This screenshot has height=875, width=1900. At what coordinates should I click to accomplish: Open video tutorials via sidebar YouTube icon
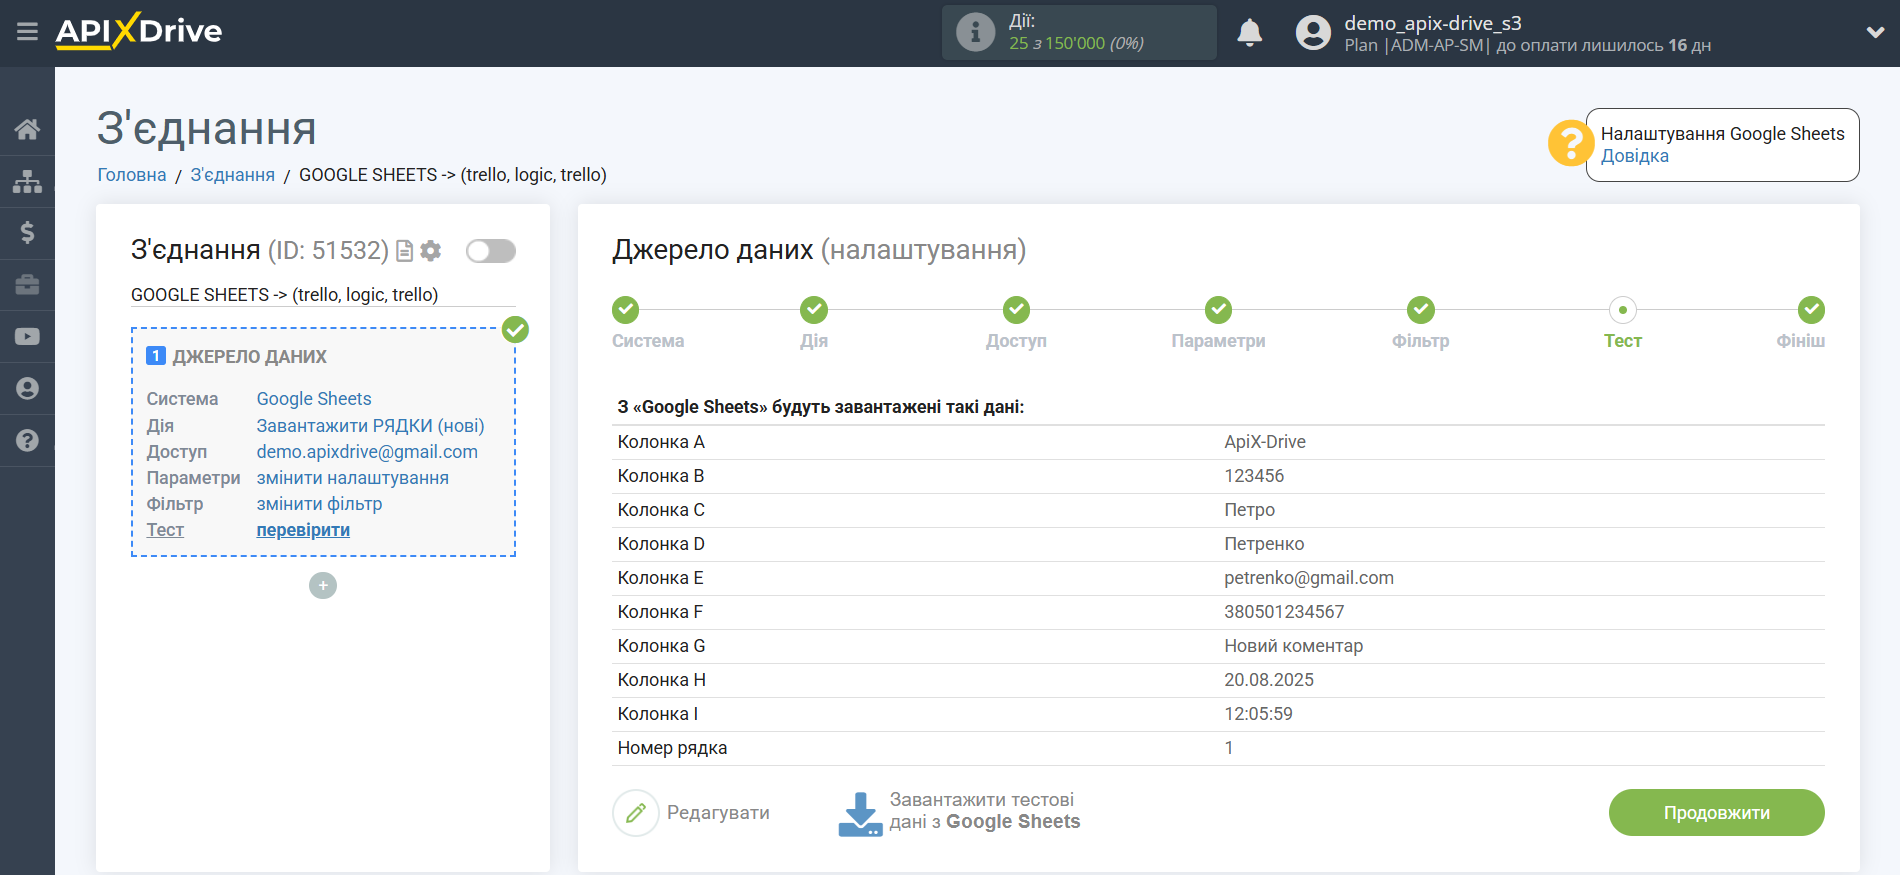27,337
